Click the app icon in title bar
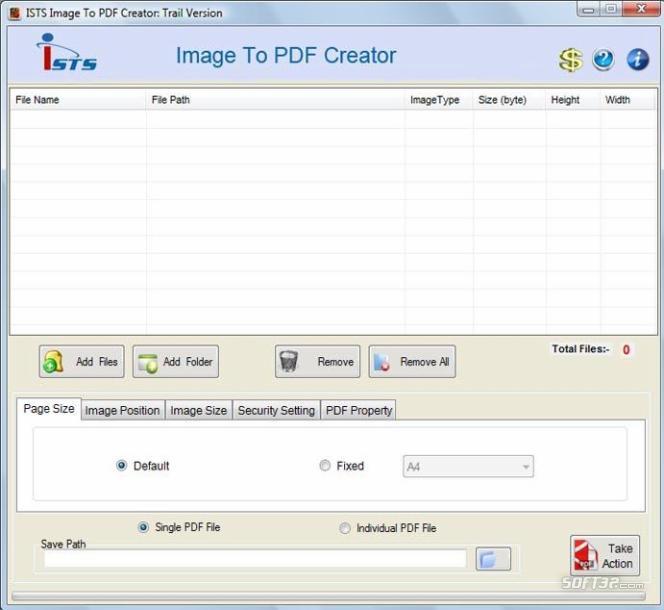The image size is (664, 610). pyautogui.click(x=14, y=13)
